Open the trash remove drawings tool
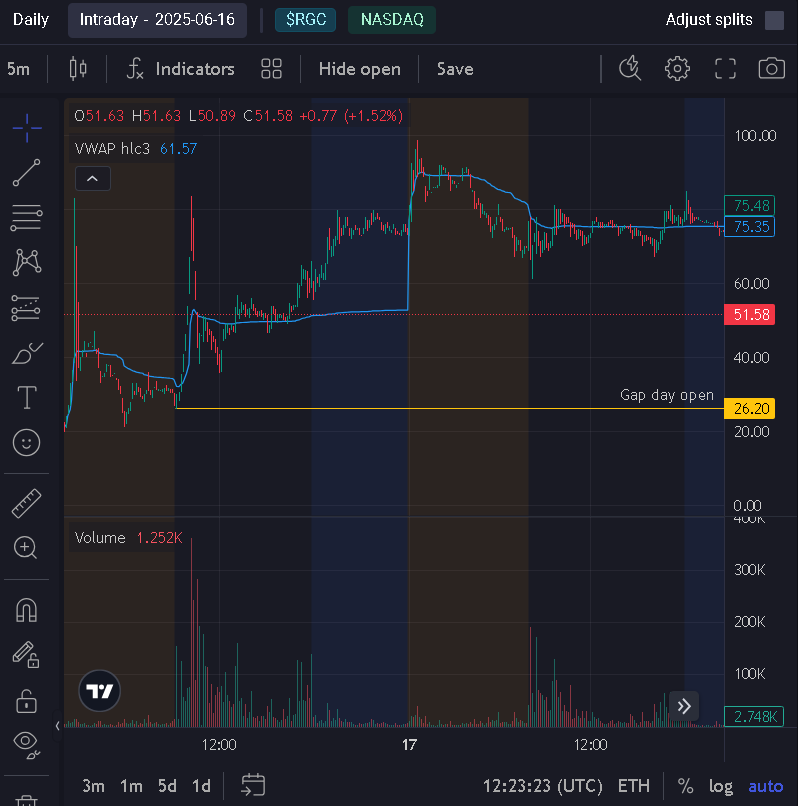Screen dimensions: 798x806 (x=27, y=800)
